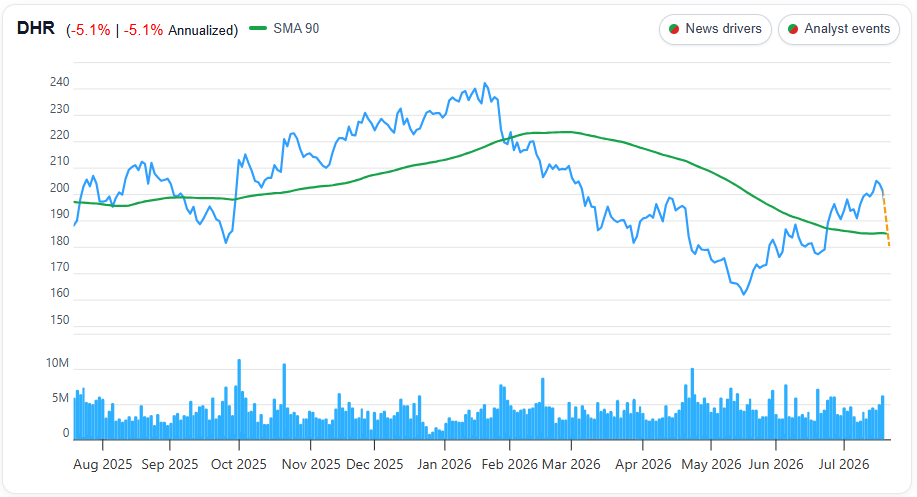Click the first -5.1% return value
The height and width of the screenshot is (497, 917).
[x=89, y=30]
